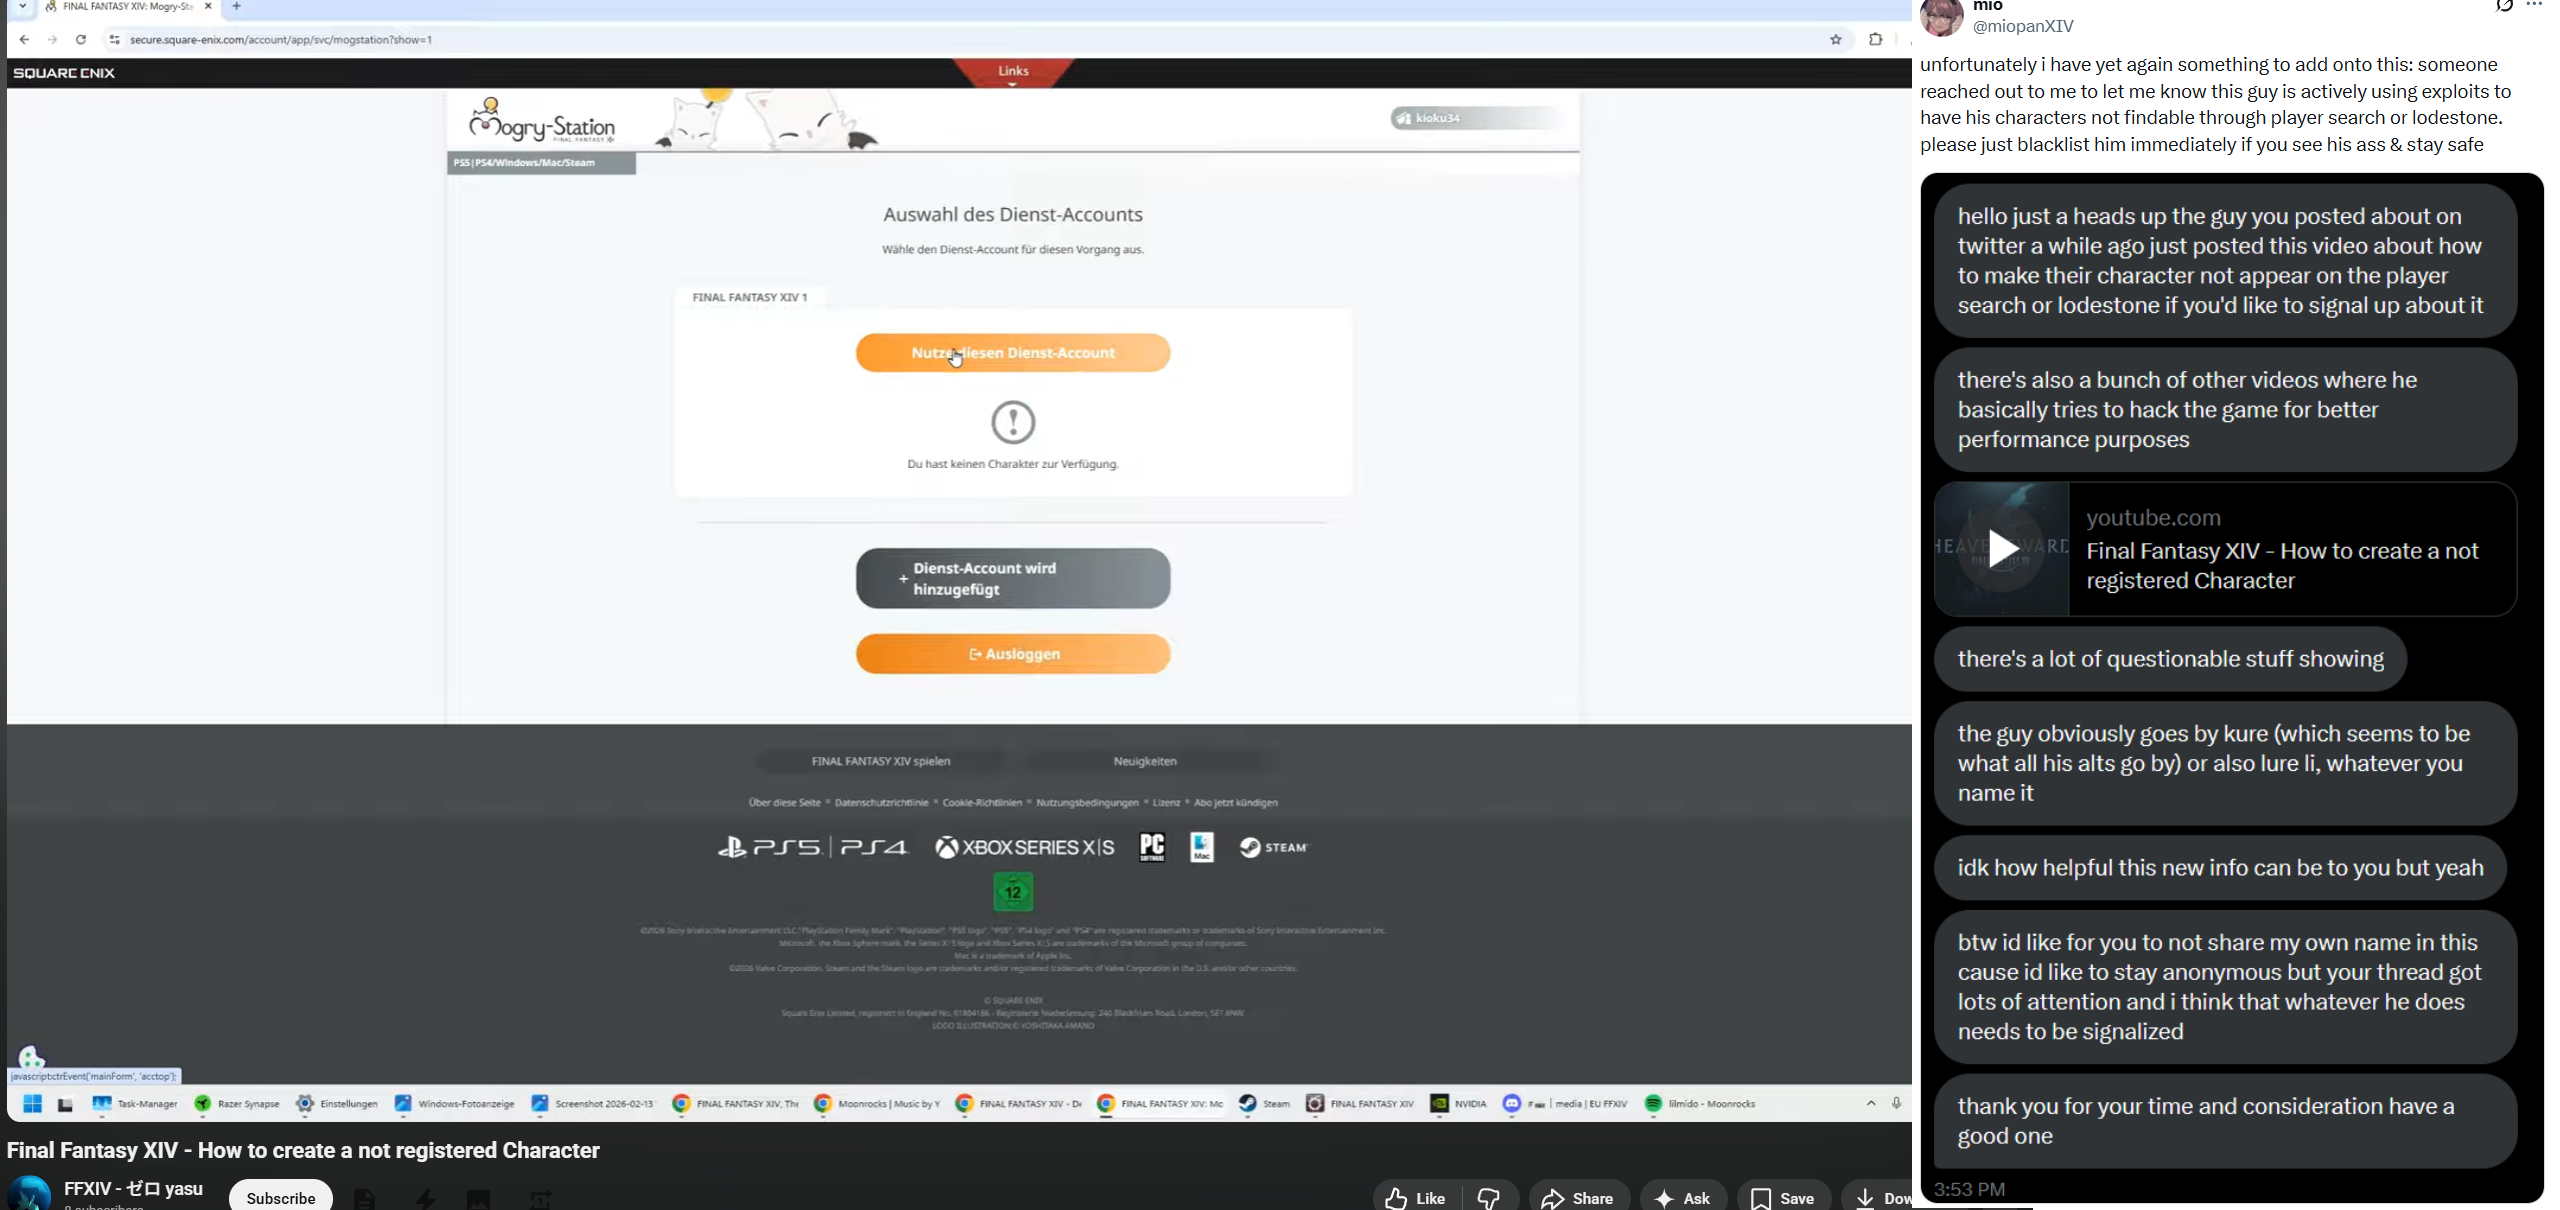
Task: Open a new browser tab
Action: click(237, 7)
